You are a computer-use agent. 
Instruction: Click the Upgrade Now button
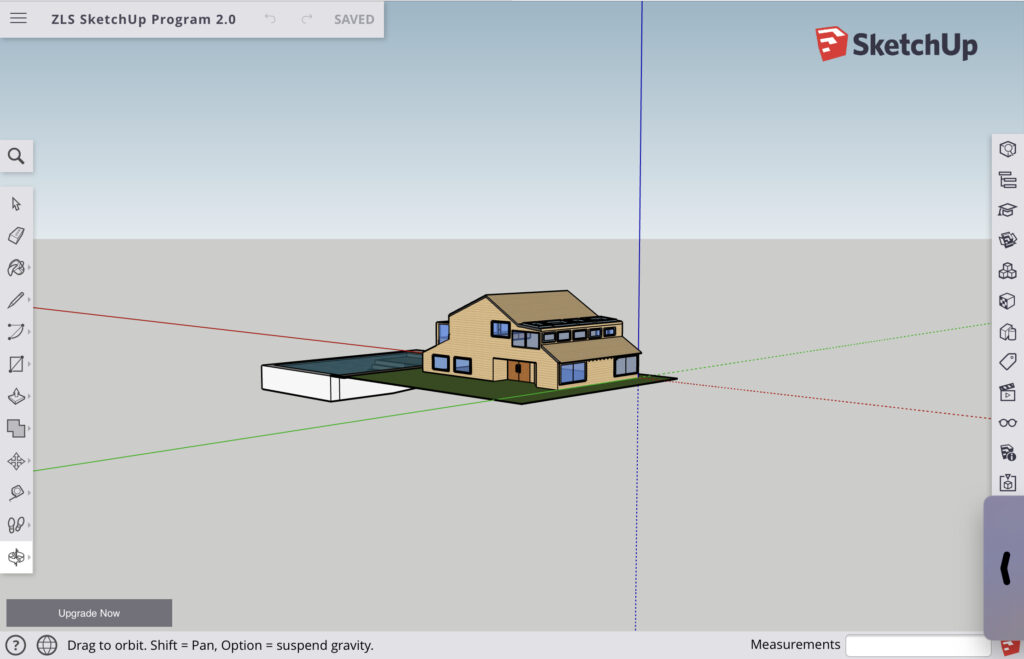89,613
